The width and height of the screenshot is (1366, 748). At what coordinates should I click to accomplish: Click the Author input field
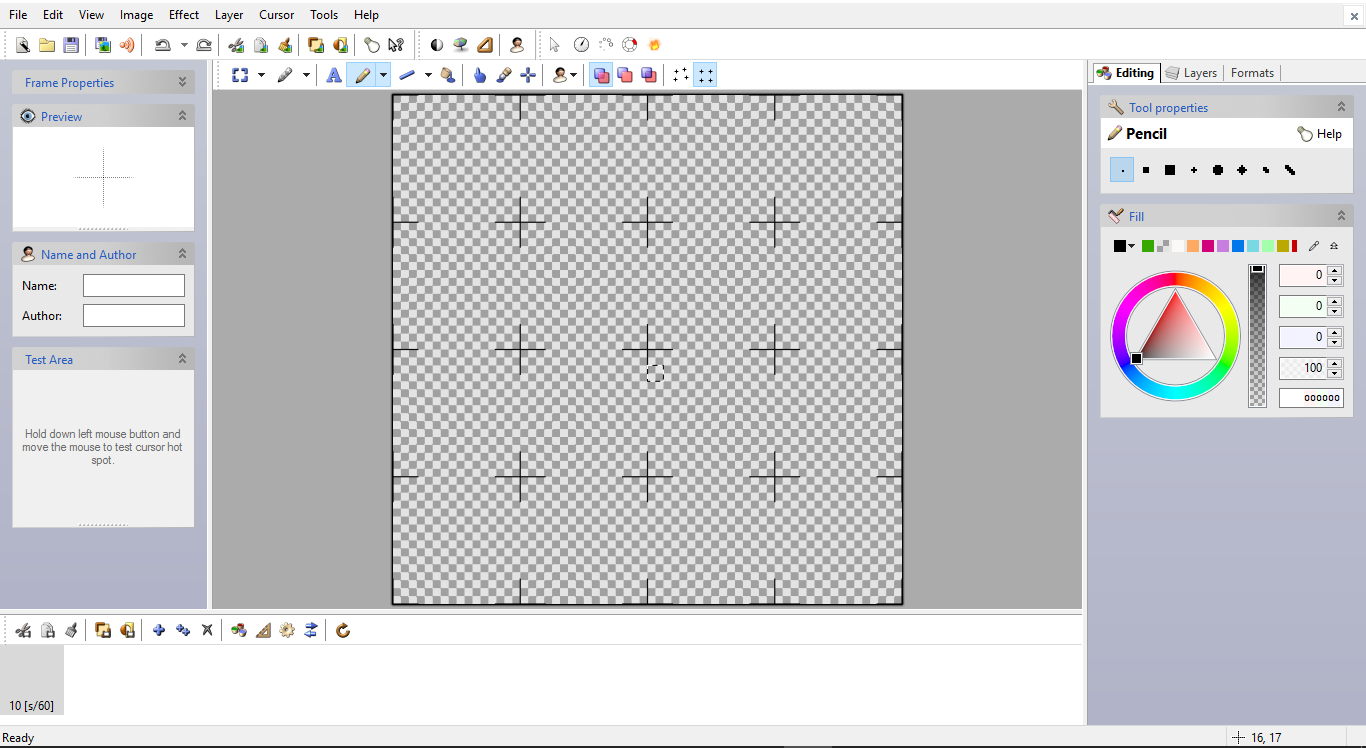coord(134,316)
